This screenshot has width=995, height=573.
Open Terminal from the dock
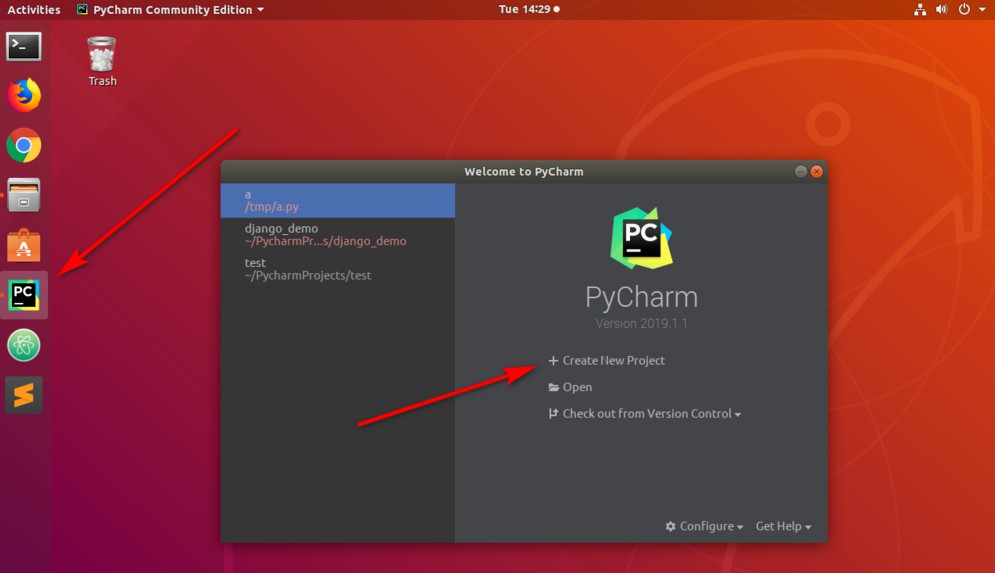[x=23, y=46]
